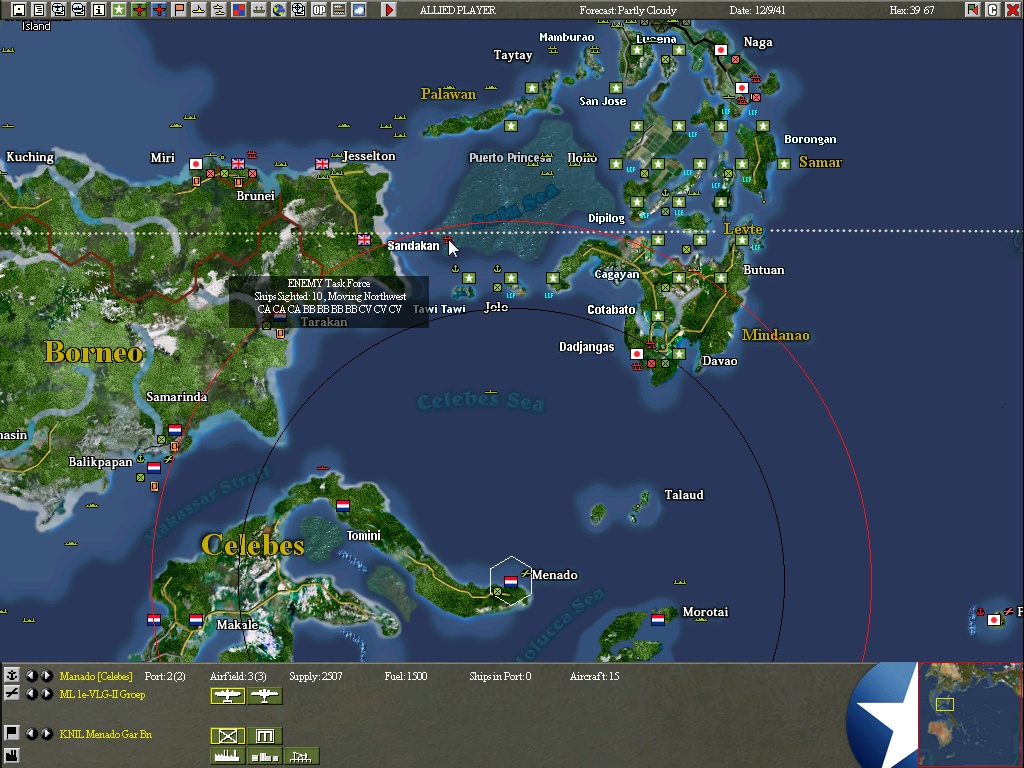
Task: Click the red play end-turn button
Action: [x=389, y=10]
